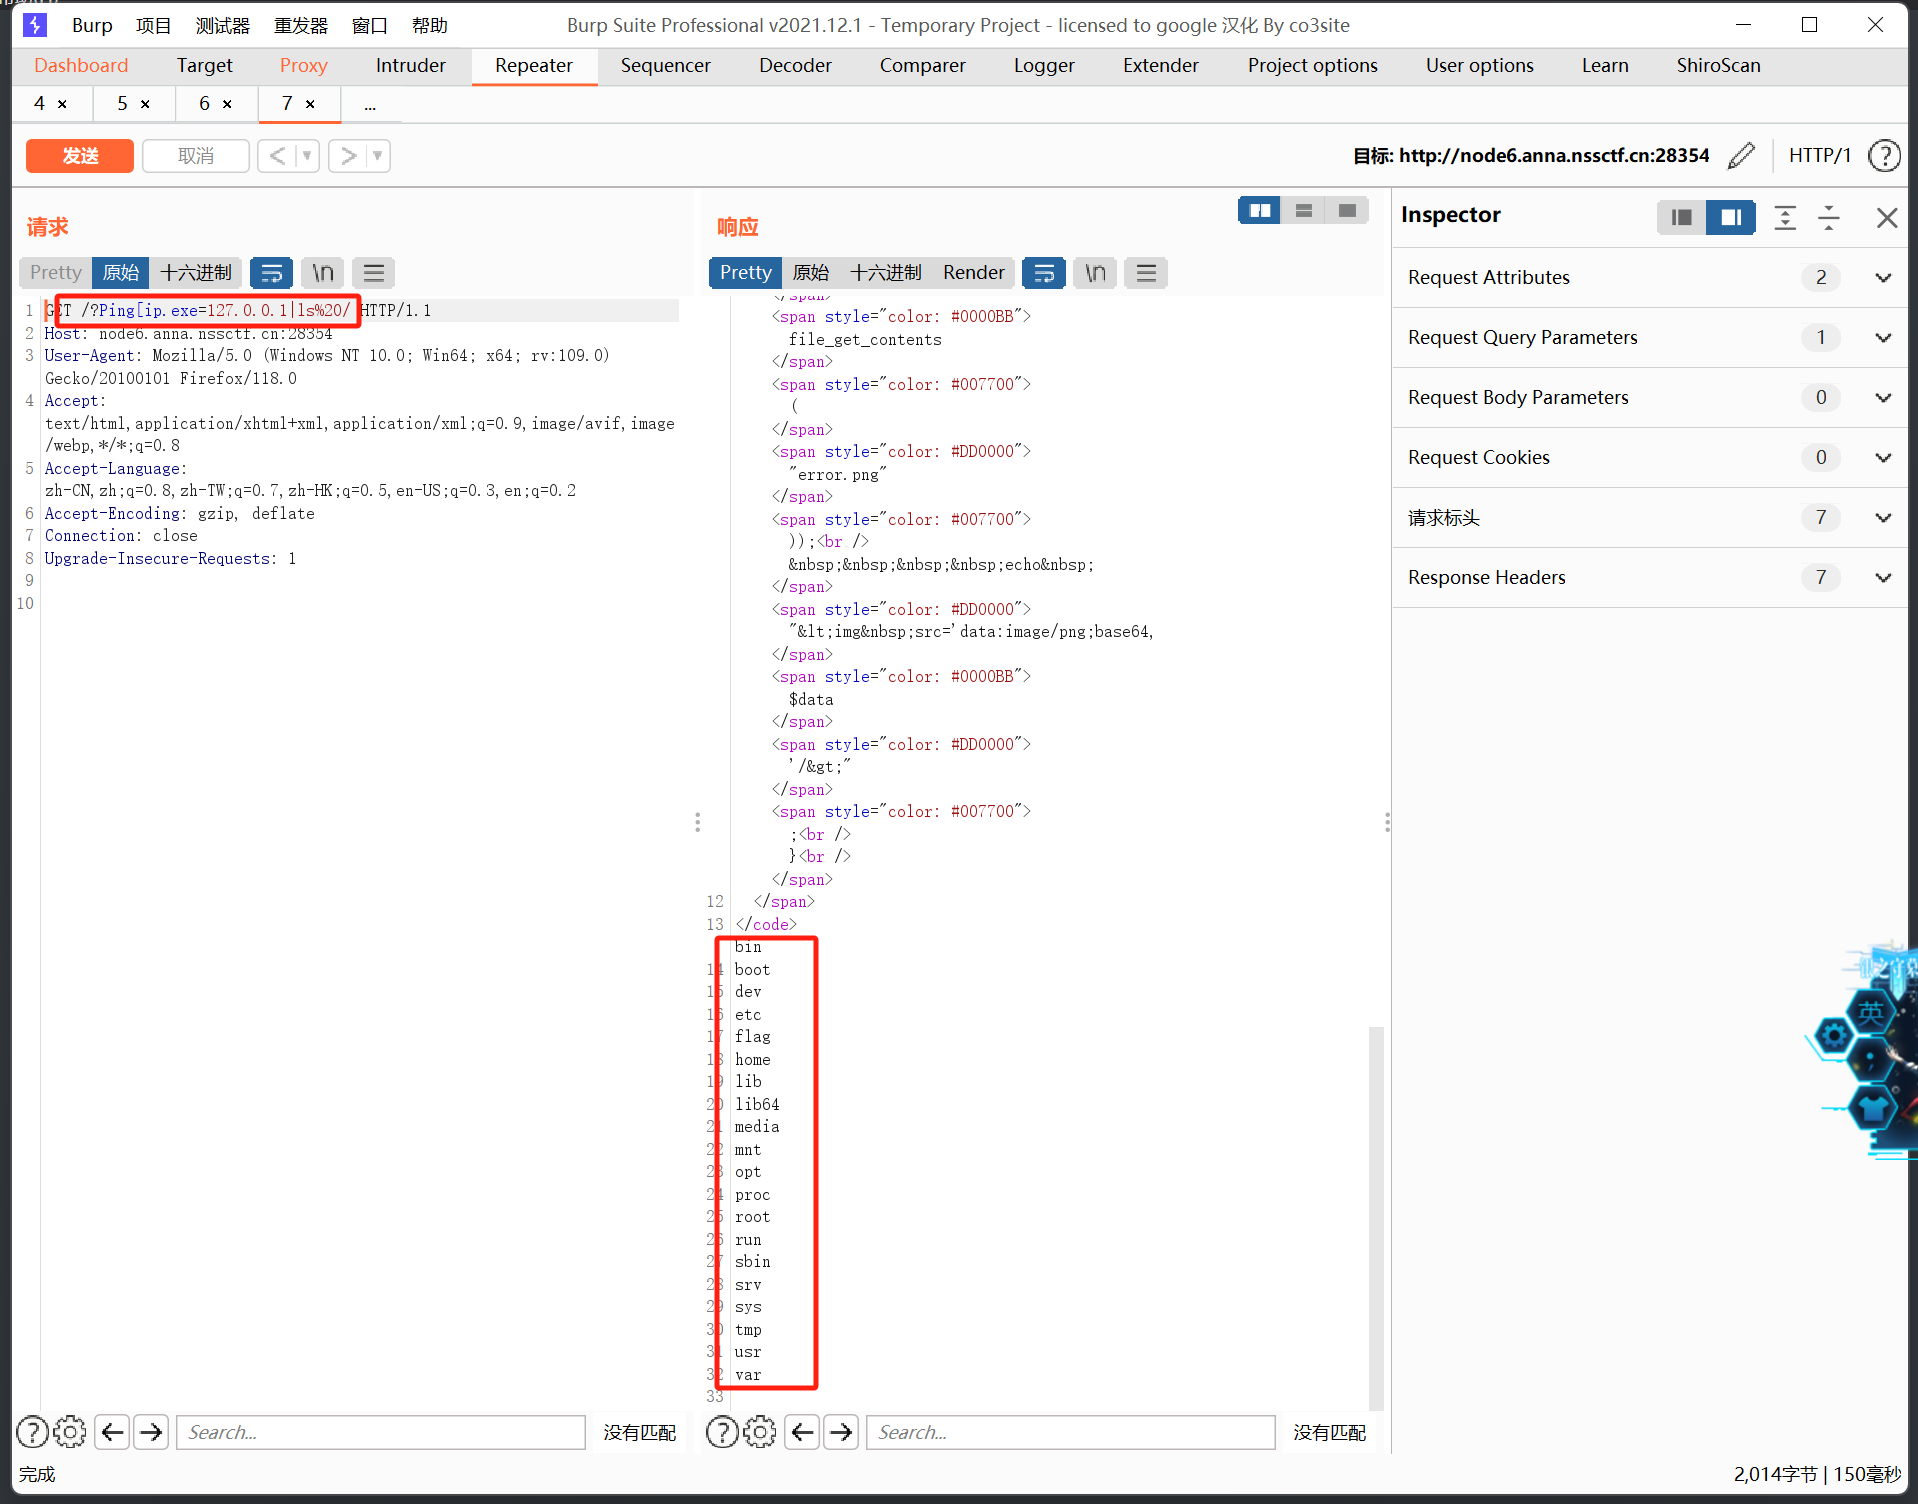Switch response view to Render
The width and height of the screenshot is (1918, 1504).
[x=973, y=272]
